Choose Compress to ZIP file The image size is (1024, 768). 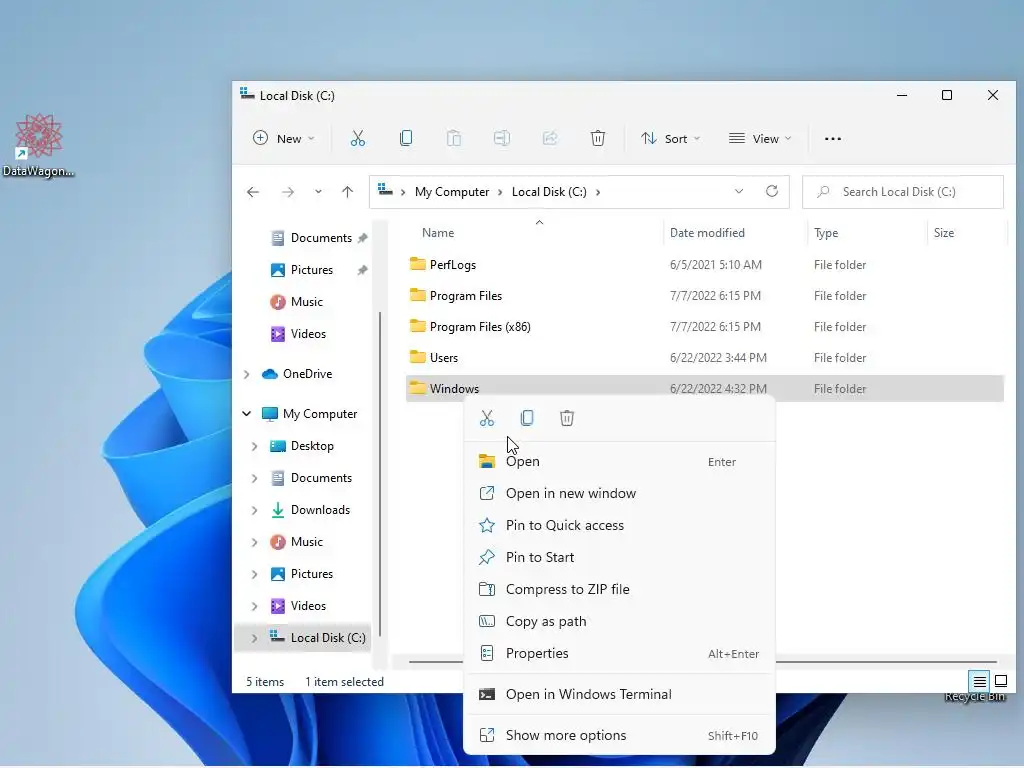[619, 590]
